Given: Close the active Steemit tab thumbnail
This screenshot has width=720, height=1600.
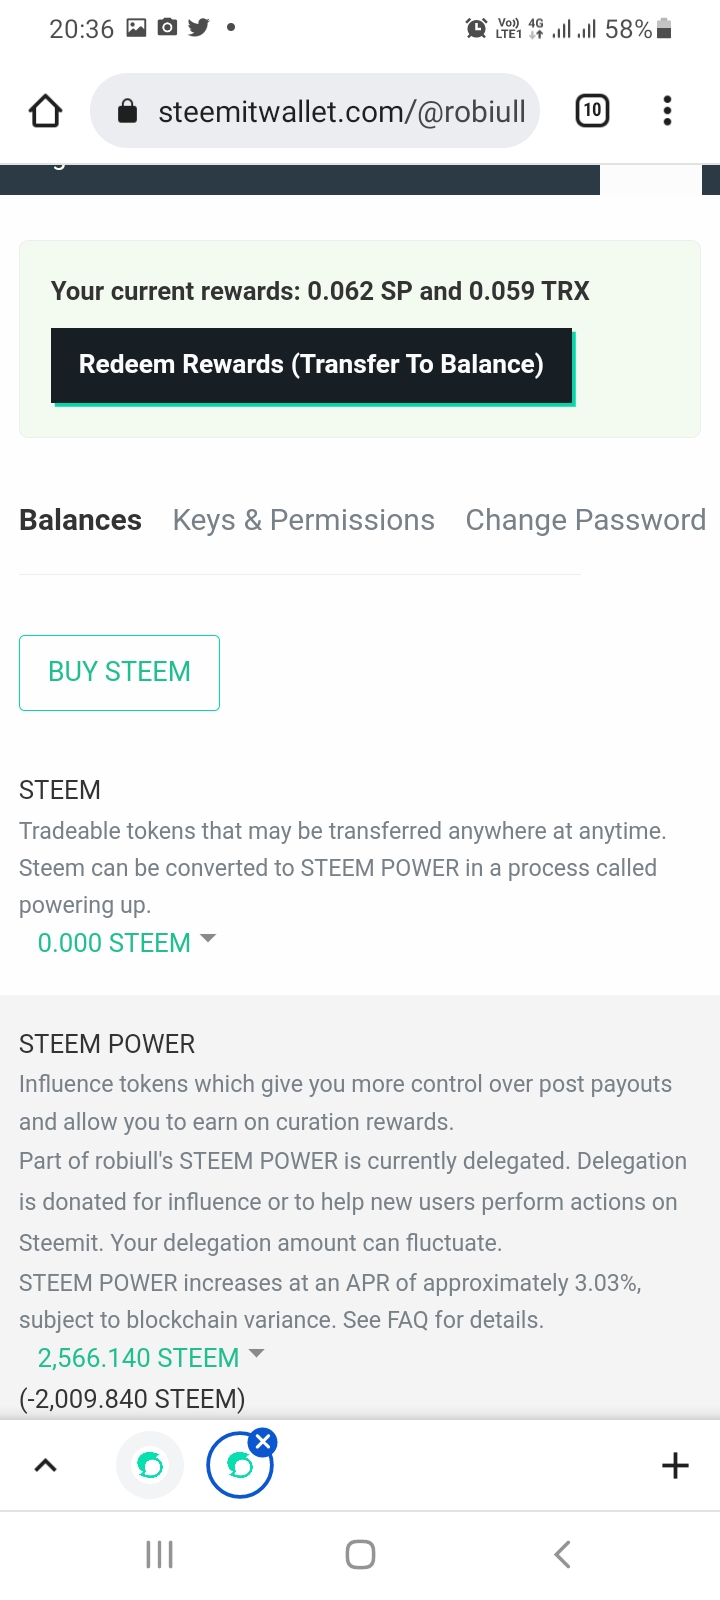Looking at the screenshot, I should coord(263,1441).
